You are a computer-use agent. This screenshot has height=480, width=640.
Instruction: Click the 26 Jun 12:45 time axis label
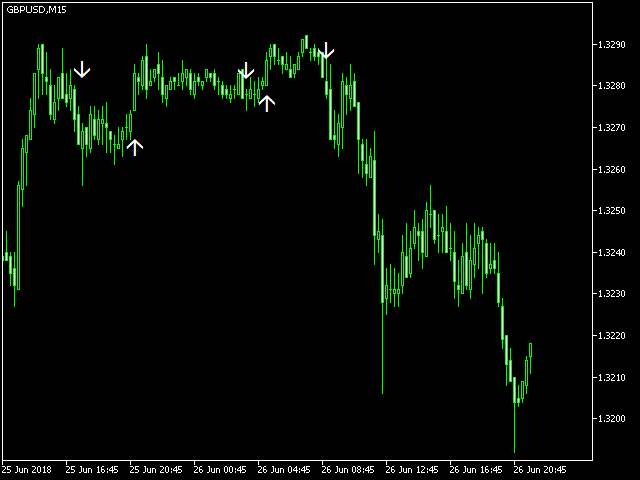pos(412,470)
